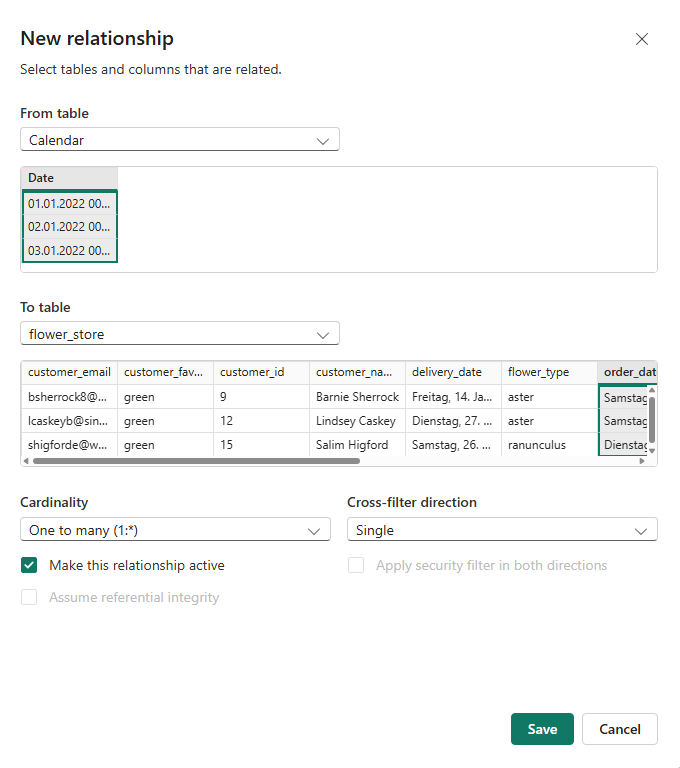This screenshot has width=680, height=768.
Task: Close the New relationship dialog
Action: pos(642,39)
